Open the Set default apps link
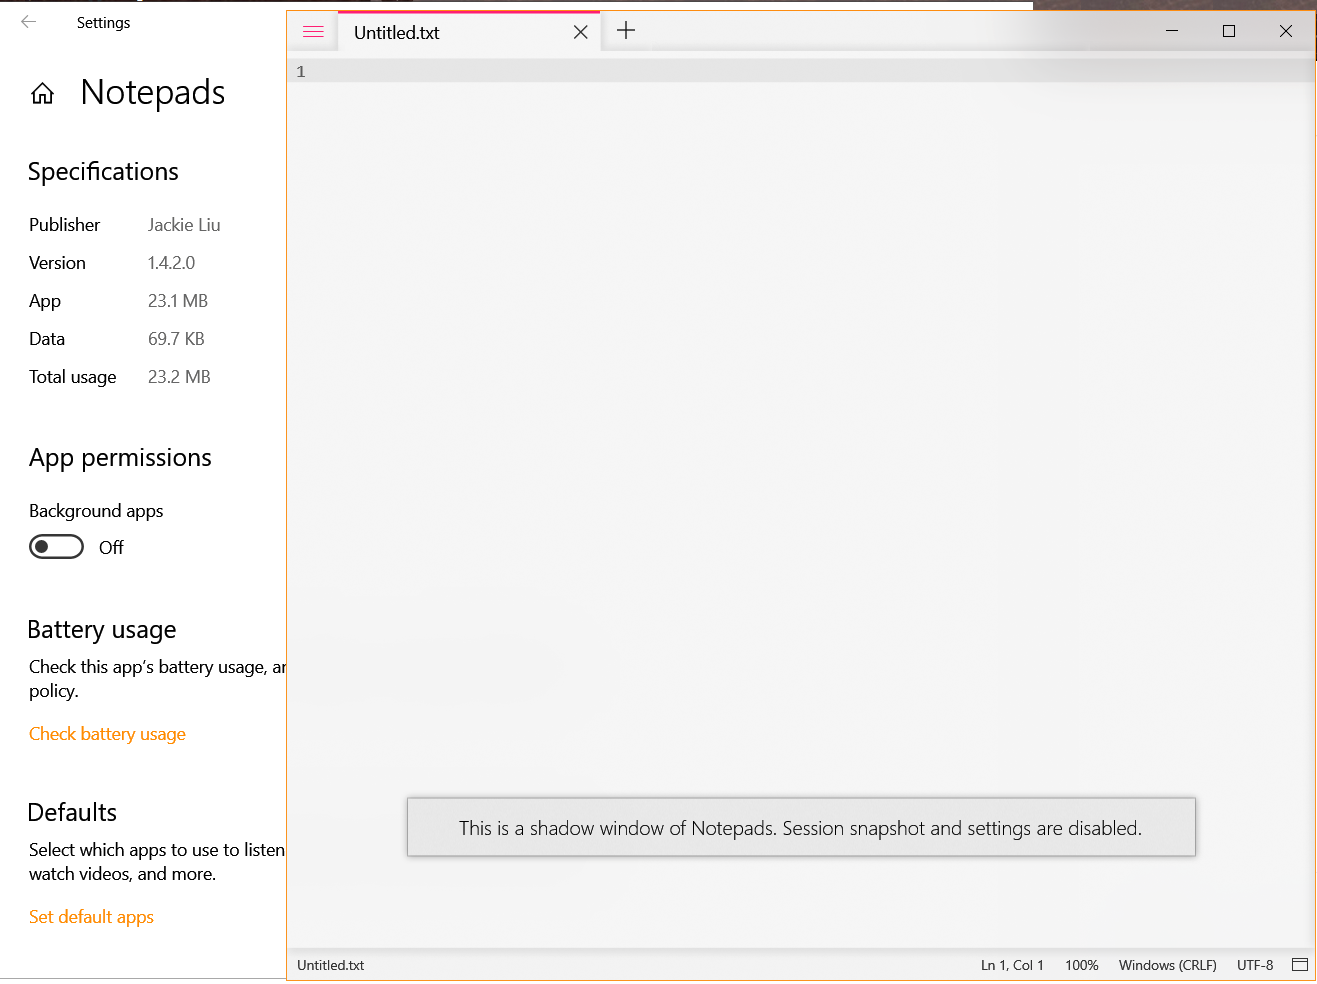Screen dimensions: 1317x984 point(91,916)
